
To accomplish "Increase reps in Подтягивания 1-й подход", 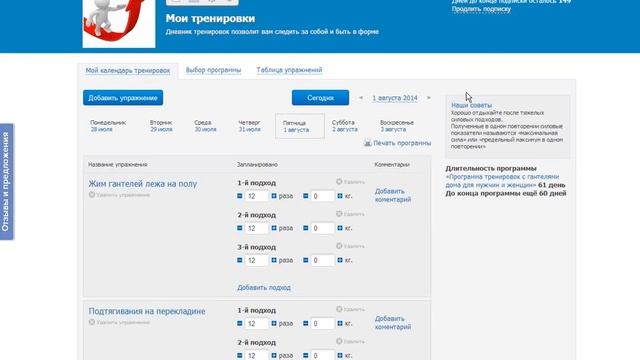I will click(274, 323).
